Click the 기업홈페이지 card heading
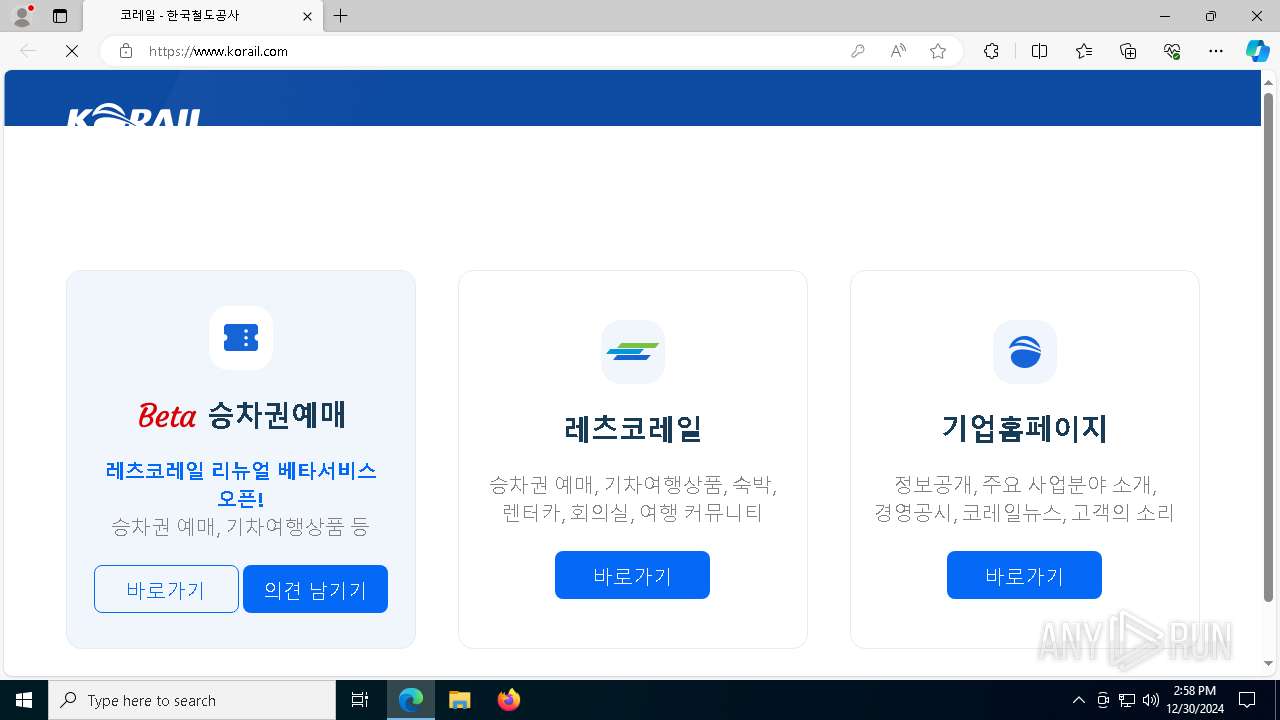The image size is (1280, 720). pyautogui.click(x=1025, y=428)
